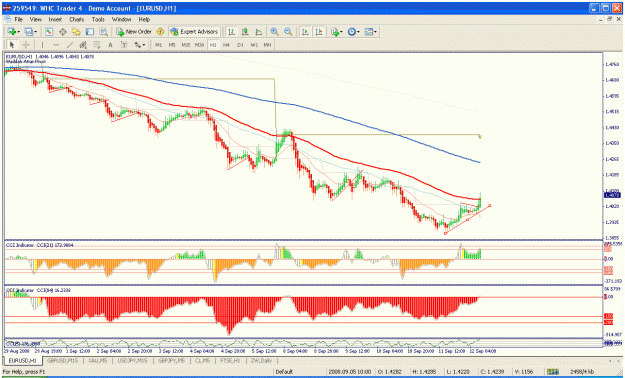Open the File menu
Viewport: 625px width, 378px height.
[x=19, y=19]
